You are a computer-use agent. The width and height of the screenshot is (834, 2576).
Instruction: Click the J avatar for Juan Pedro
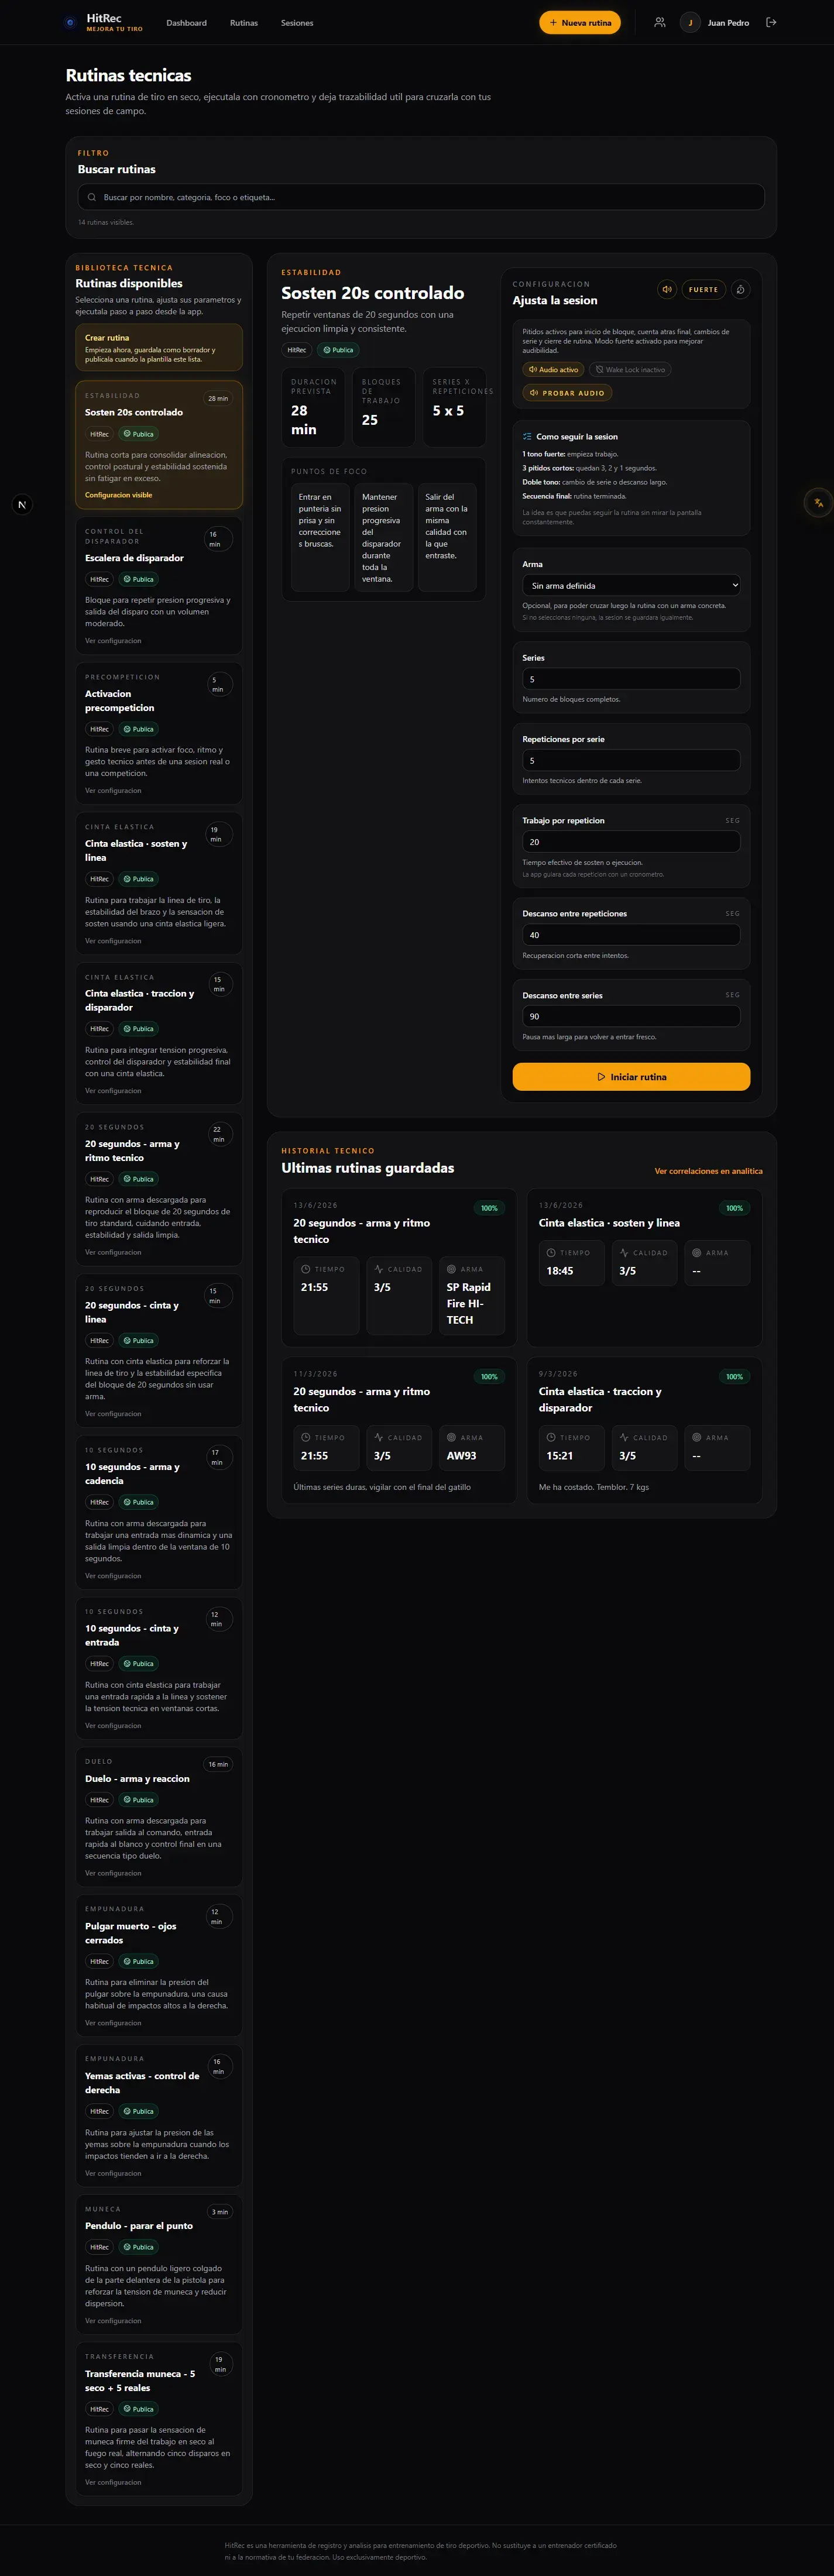(690, 22)
